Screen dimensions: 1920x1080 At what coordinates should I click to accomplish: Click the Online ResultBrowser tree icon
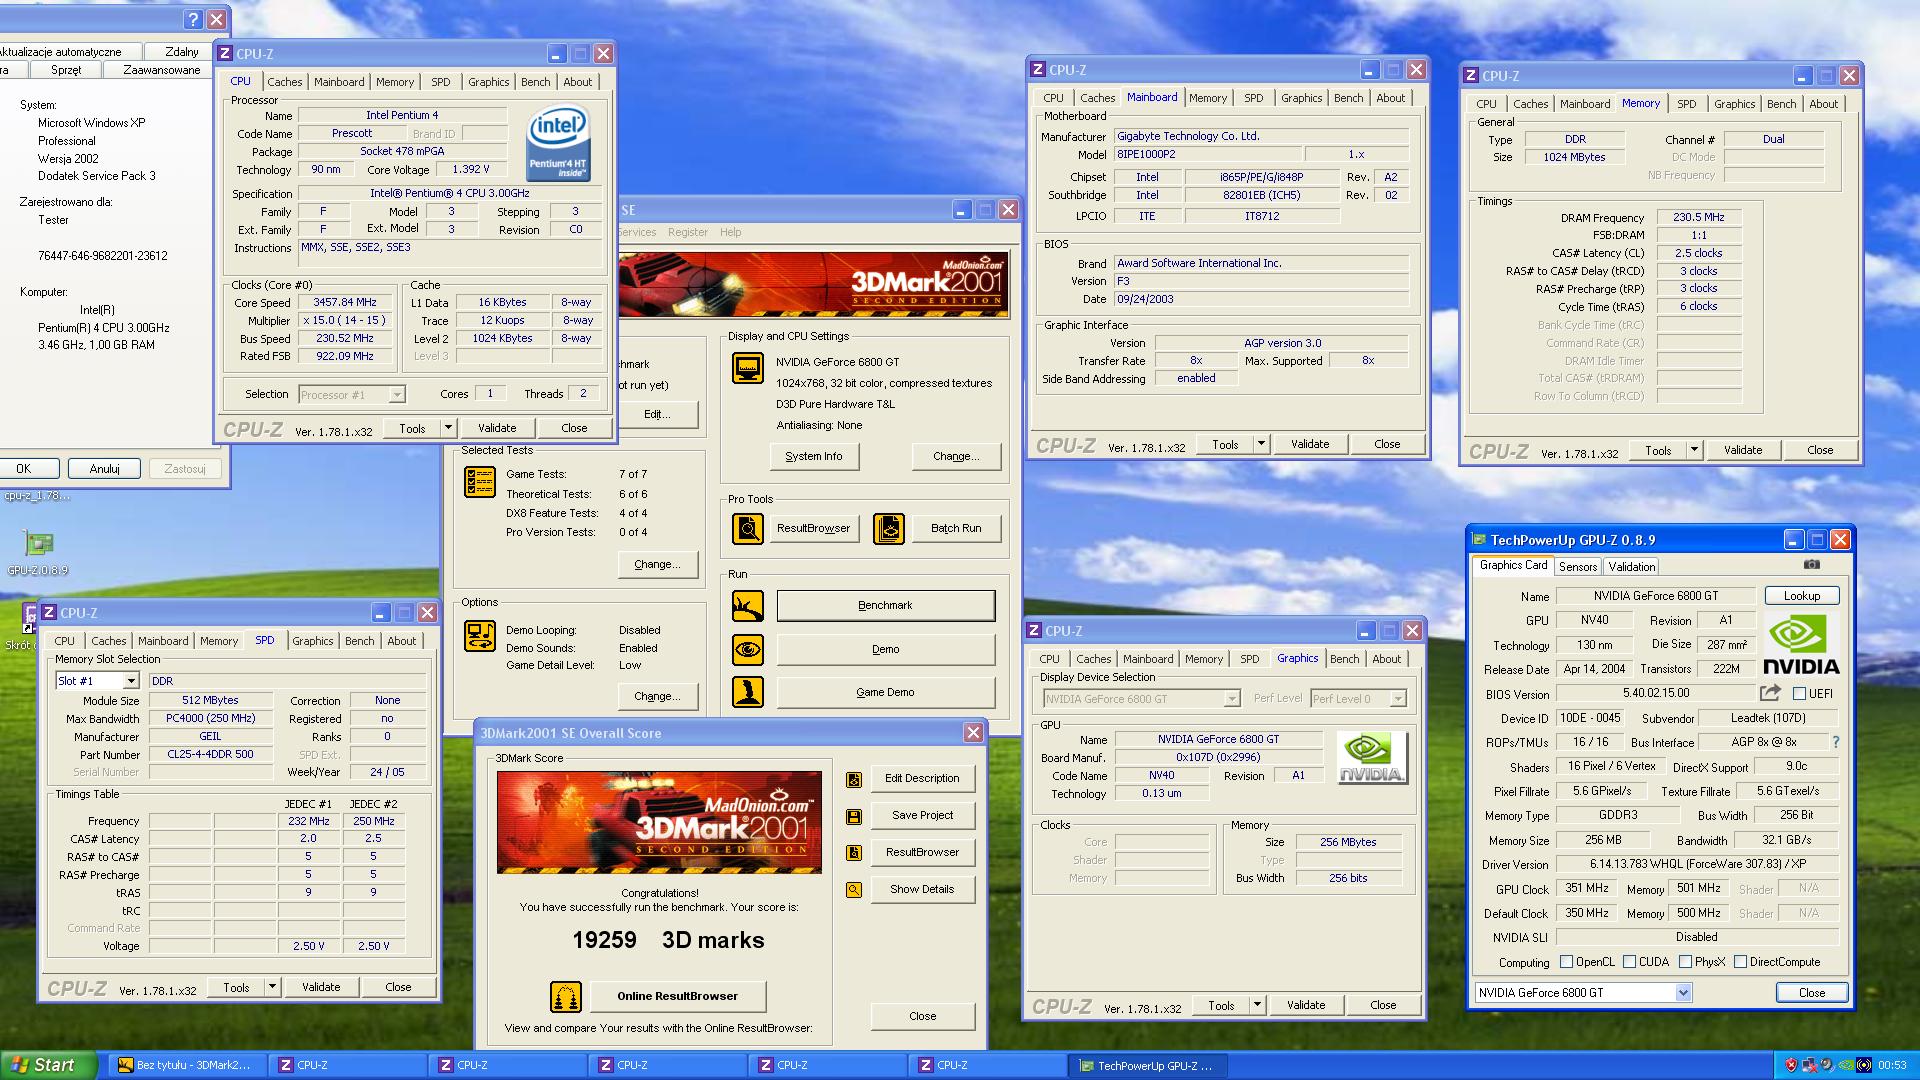566,996
